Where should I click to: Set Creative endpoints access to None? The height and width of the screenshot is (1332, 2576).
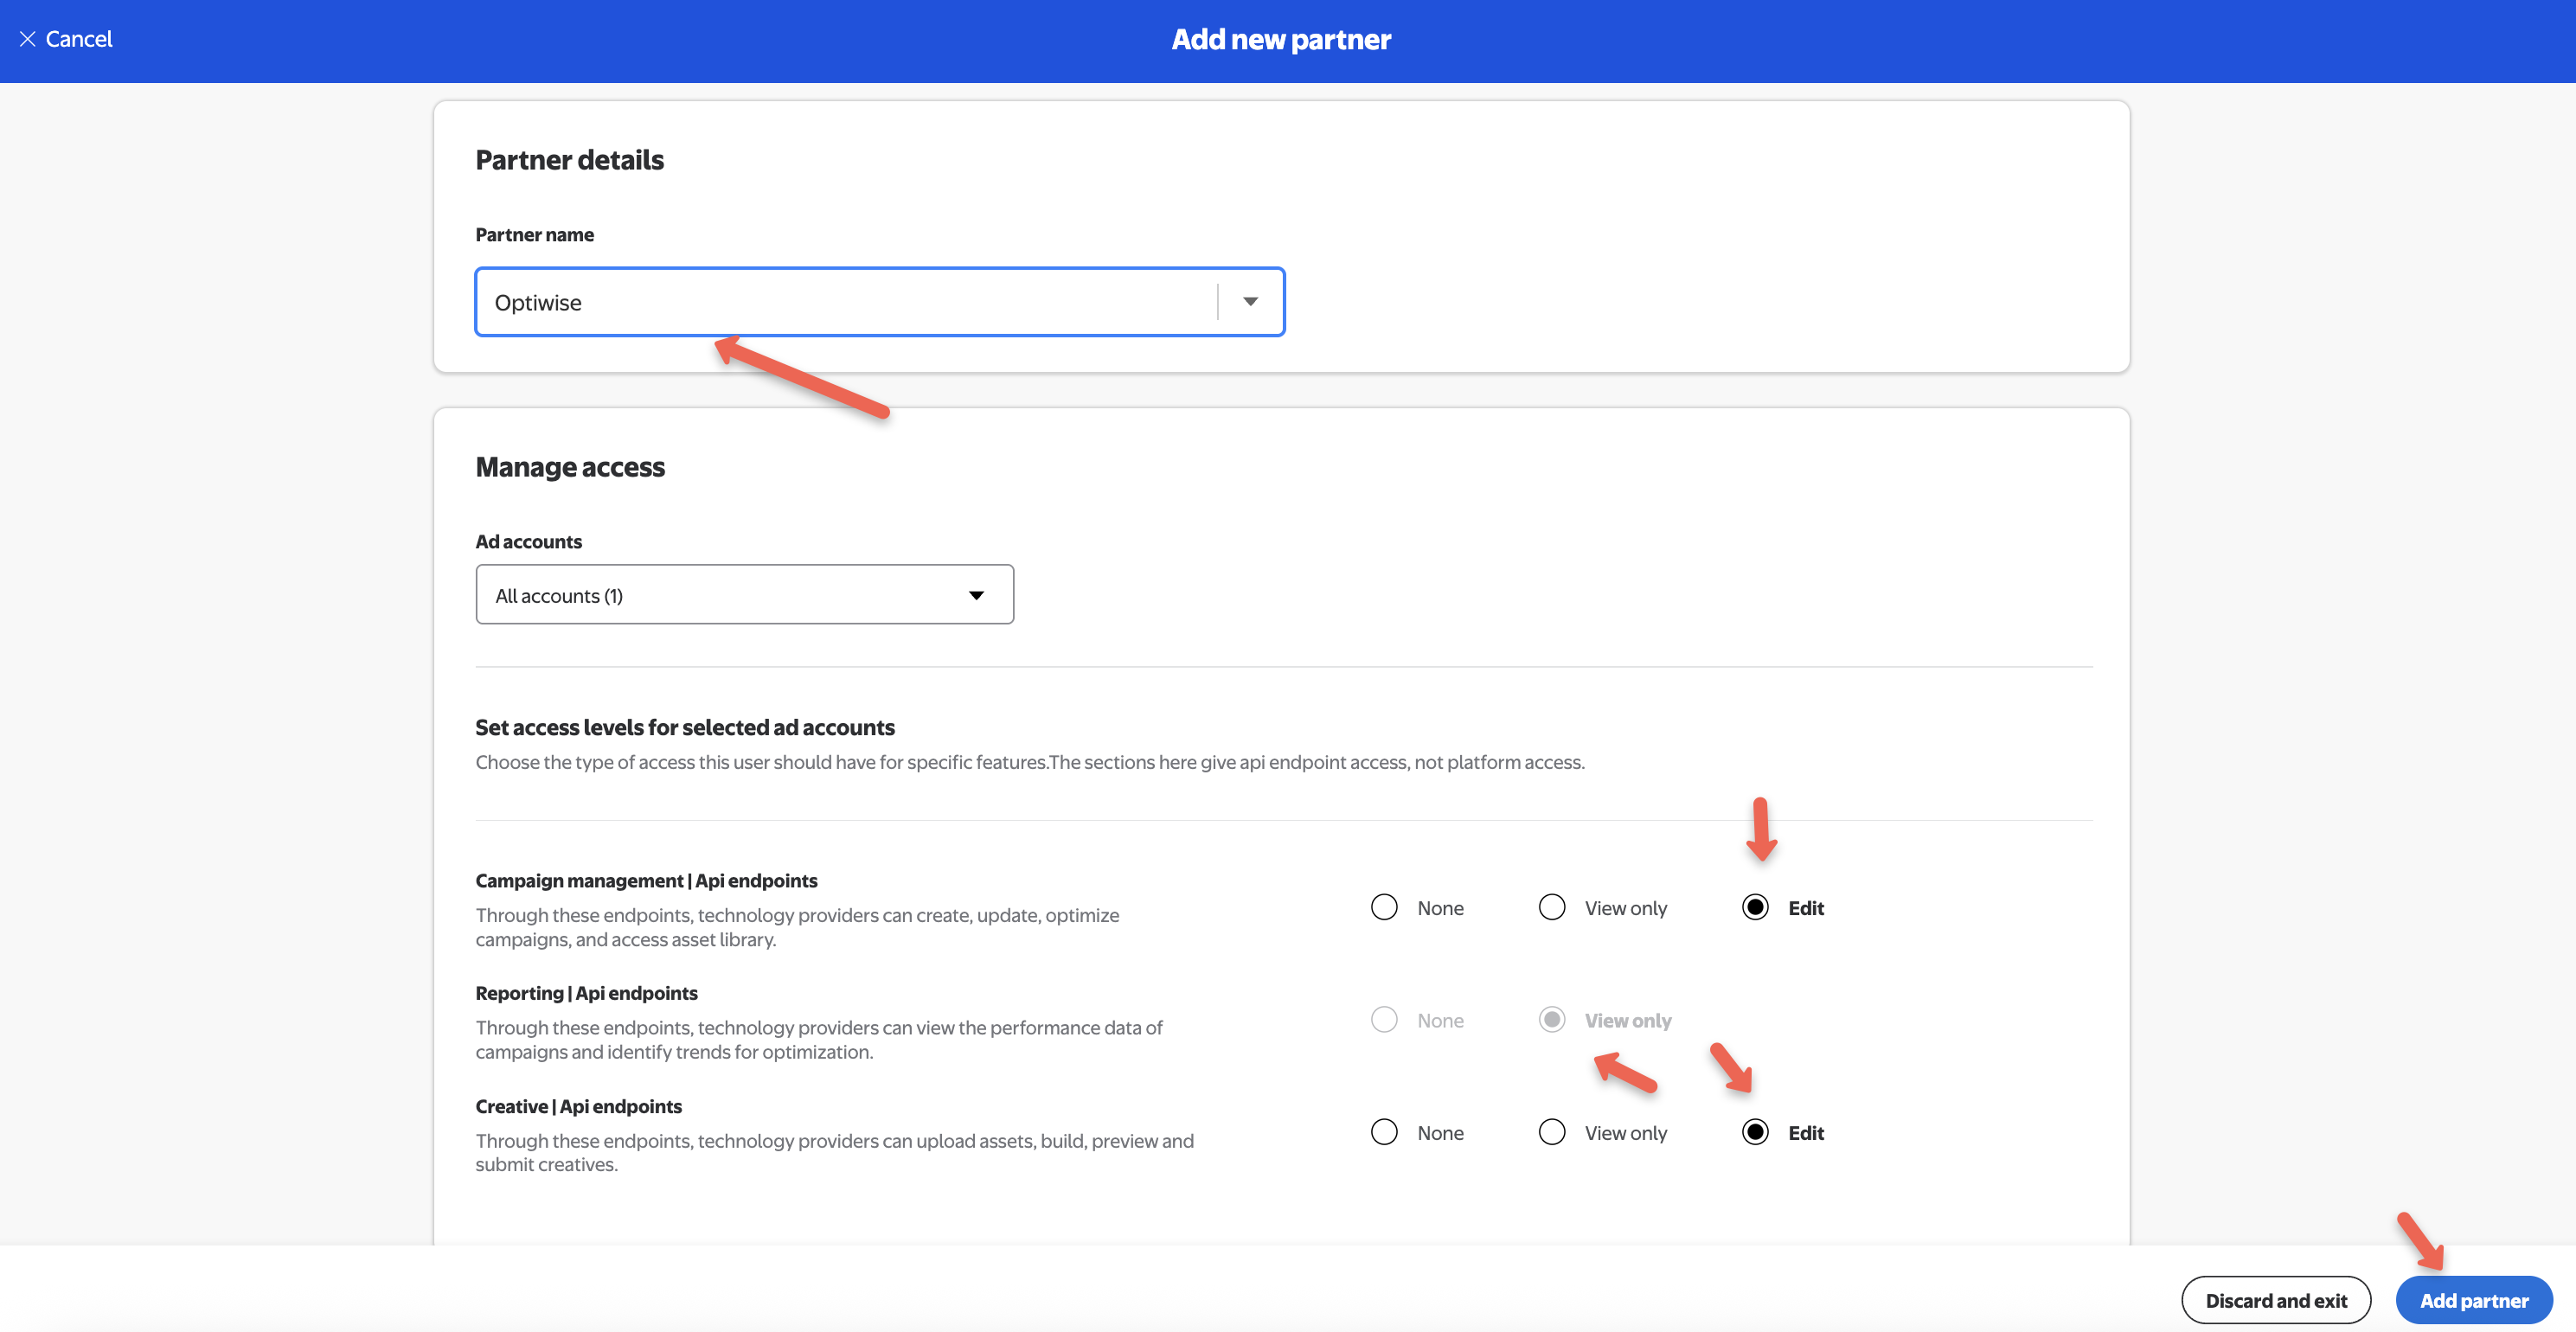(1384, 1132)
